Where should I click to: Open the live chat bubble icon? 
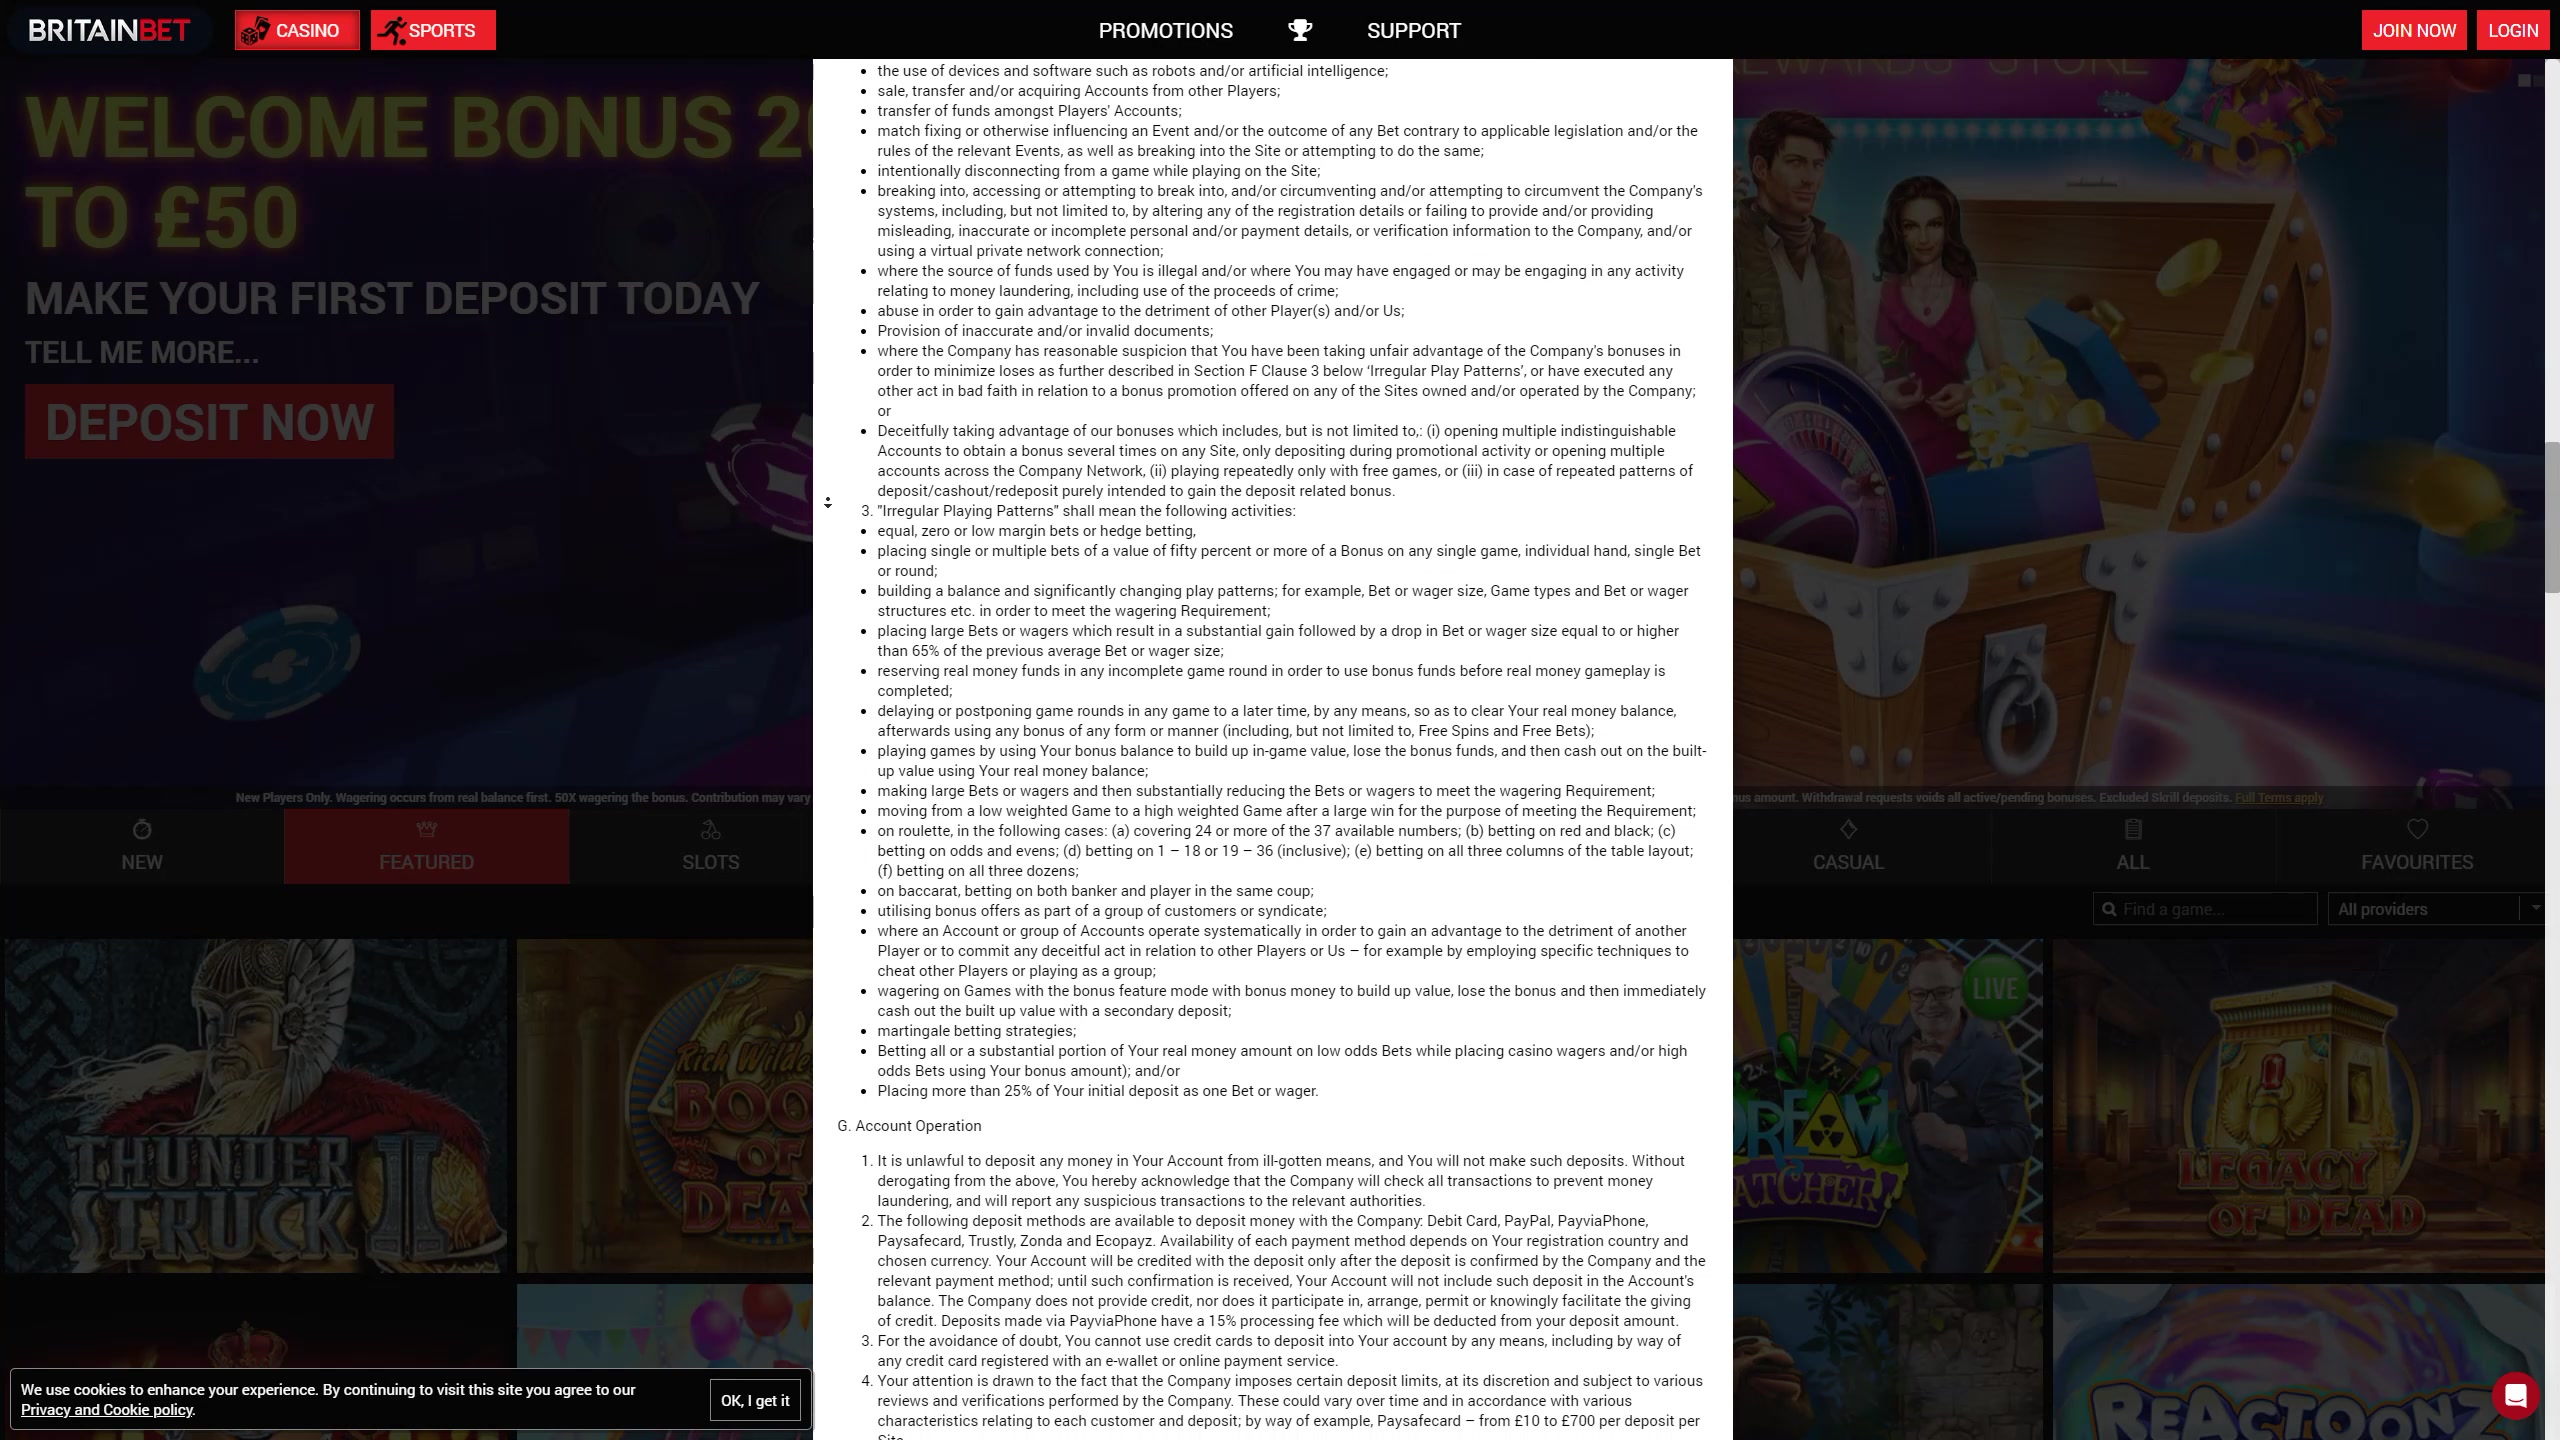pos(2515,1395)
